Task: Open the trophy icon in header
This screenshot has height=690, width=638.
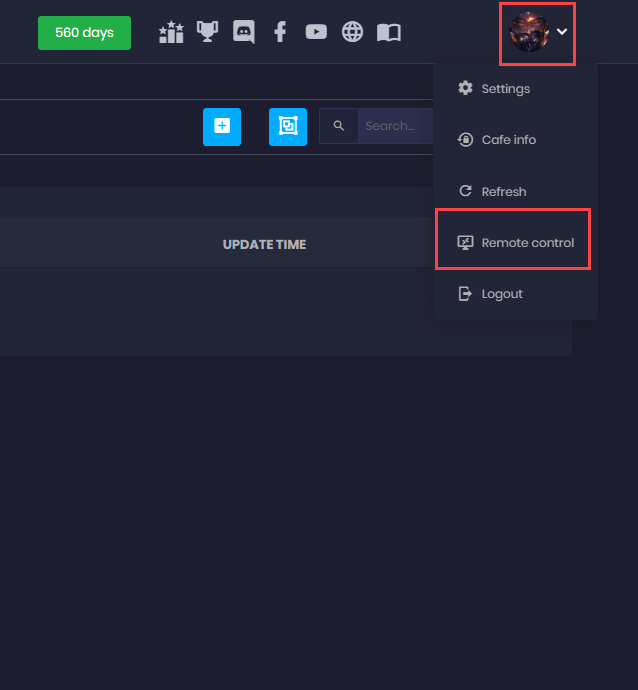Action: (207, 32)
